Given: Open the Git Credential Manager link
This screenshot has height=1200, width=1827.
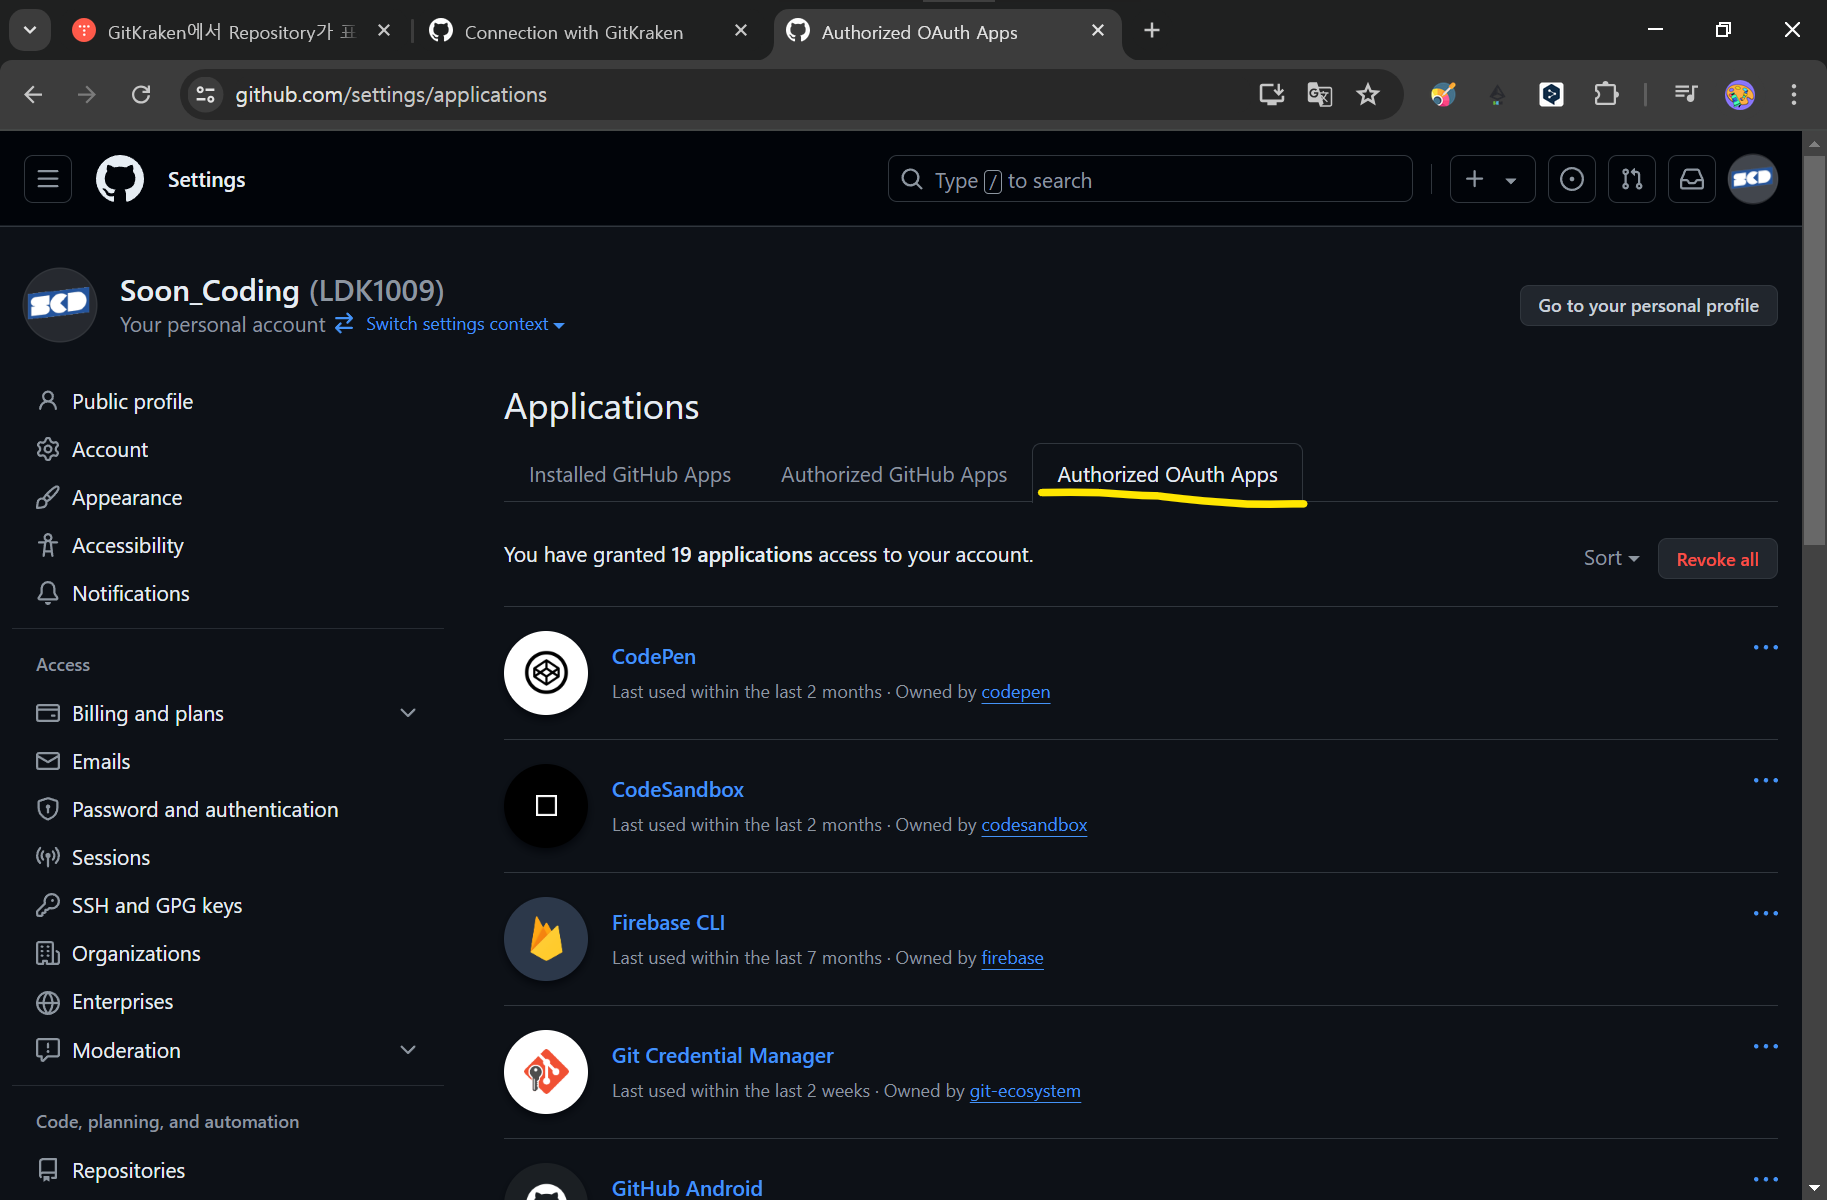Looking at the screenshot, I should click(x=722, y=1055).
